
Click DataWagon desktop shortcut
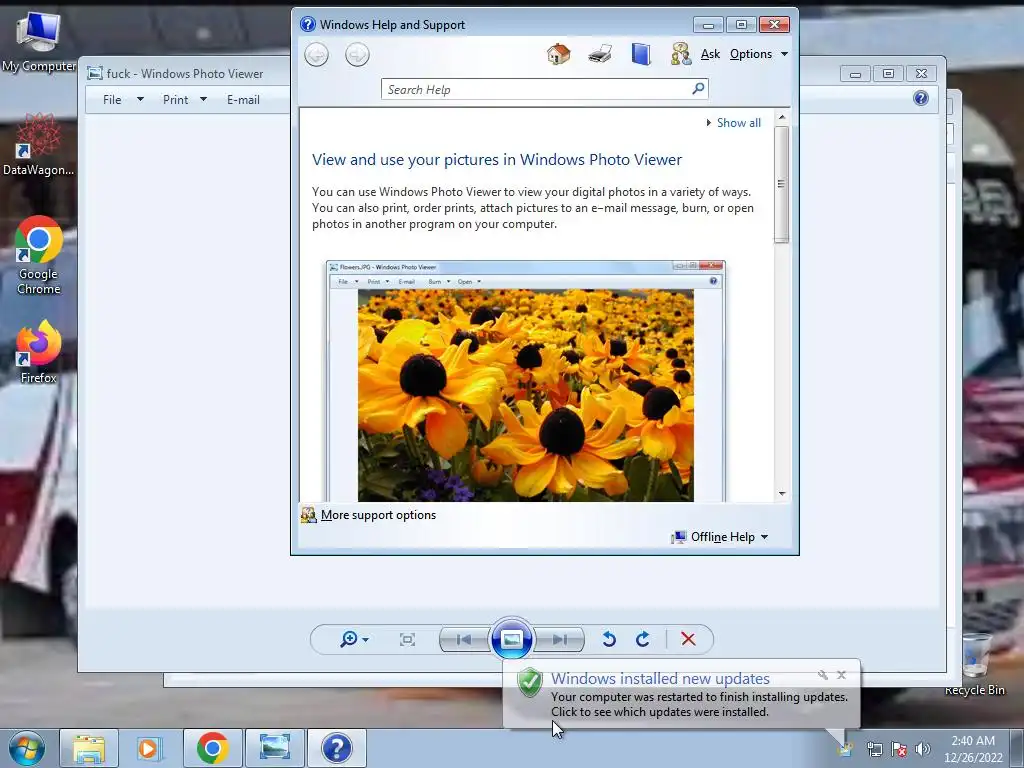[x=38, y=144]
